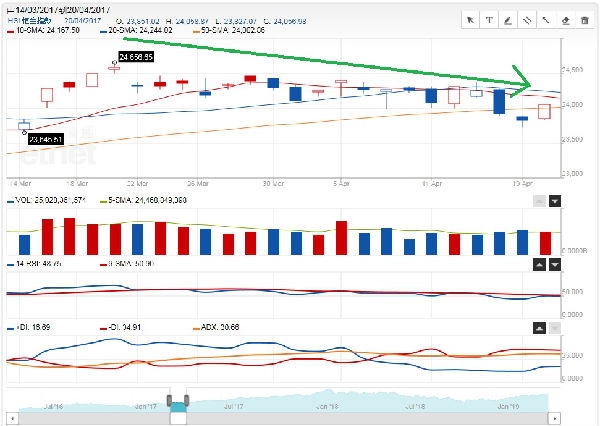Image resolution: width=600 pixels, height=426 pixels.
Task: Select the parallel channel line tool
Action: click(526, 19)
